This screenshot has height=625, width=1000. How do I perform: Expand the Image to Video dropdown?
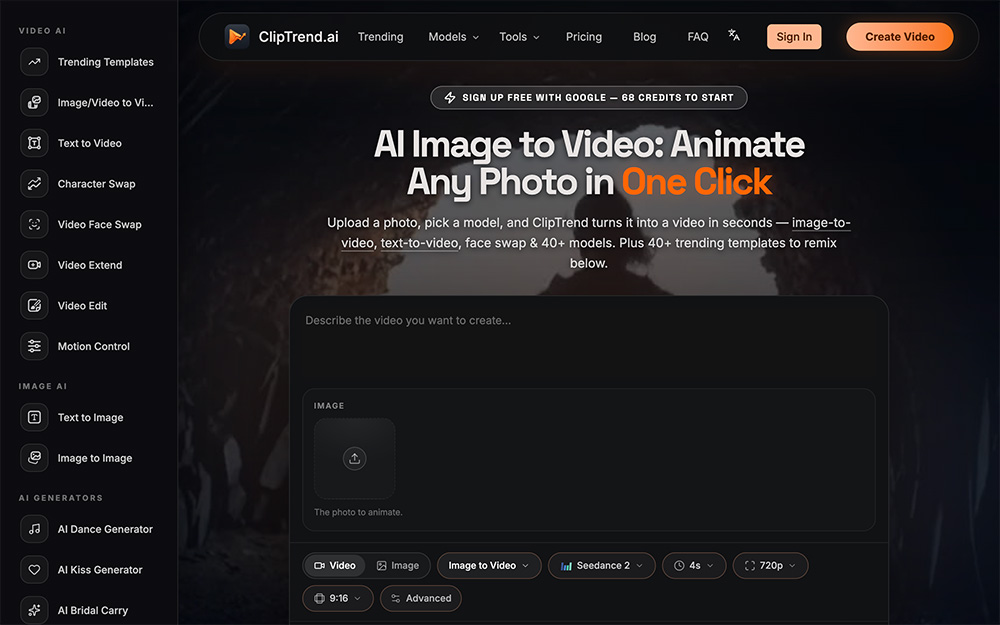[x=489, y=566]
